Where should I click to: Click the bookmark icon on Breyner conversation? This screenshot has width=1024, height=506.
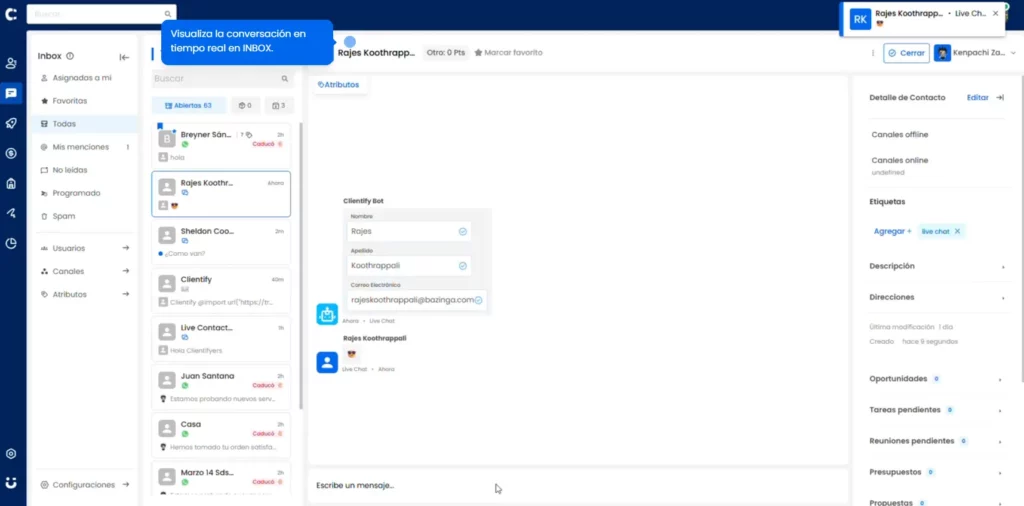click(x=160, y=126)
